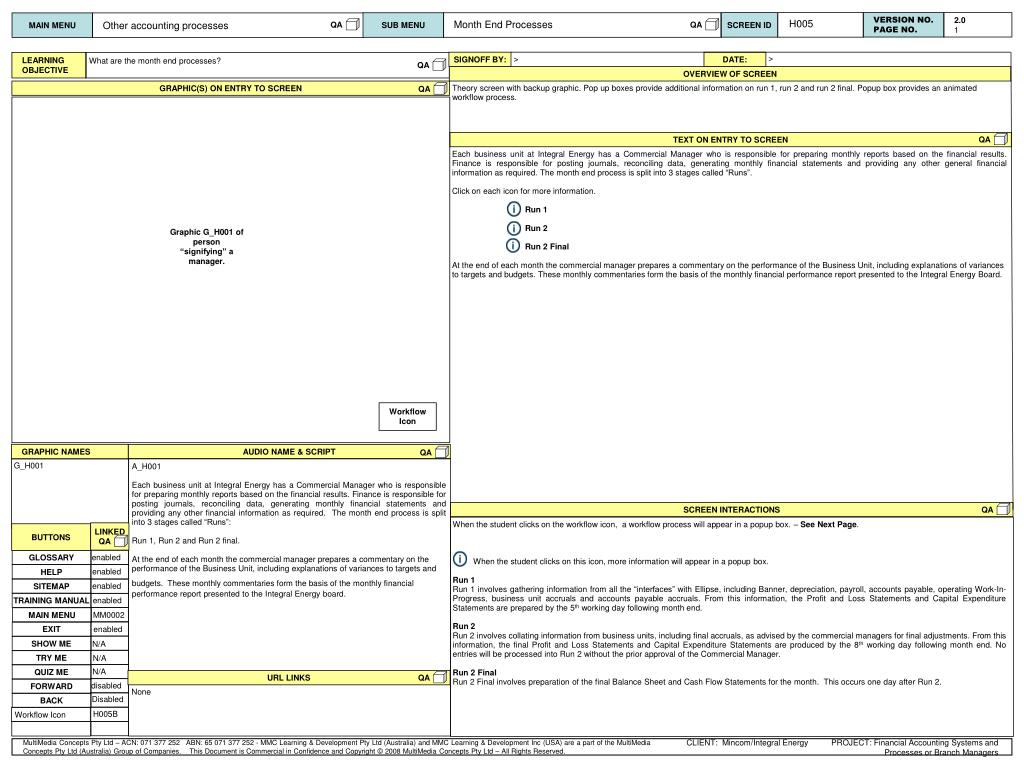
Task: Click the info icon beside Run 1
Action: tap(514, 209)
